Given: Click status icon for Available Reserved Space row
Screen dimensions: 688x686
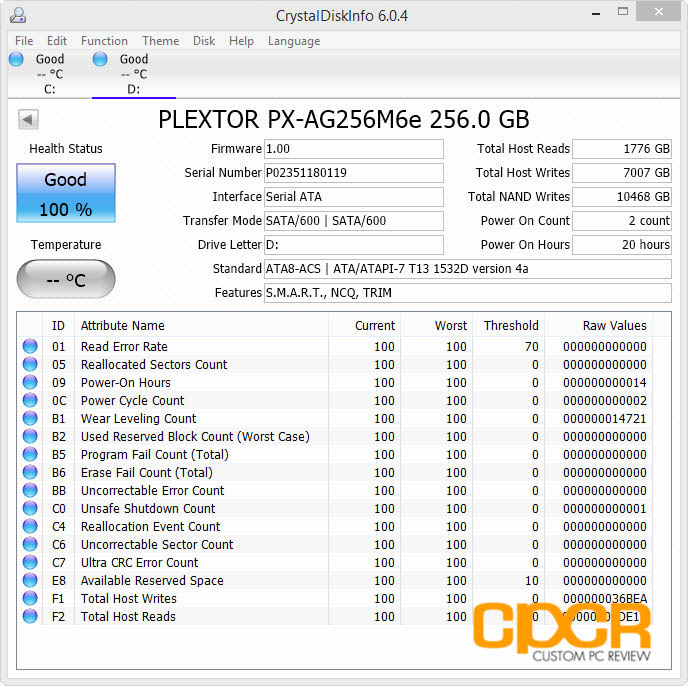Looking at the screenshot, I should click(x=30, y=580).
